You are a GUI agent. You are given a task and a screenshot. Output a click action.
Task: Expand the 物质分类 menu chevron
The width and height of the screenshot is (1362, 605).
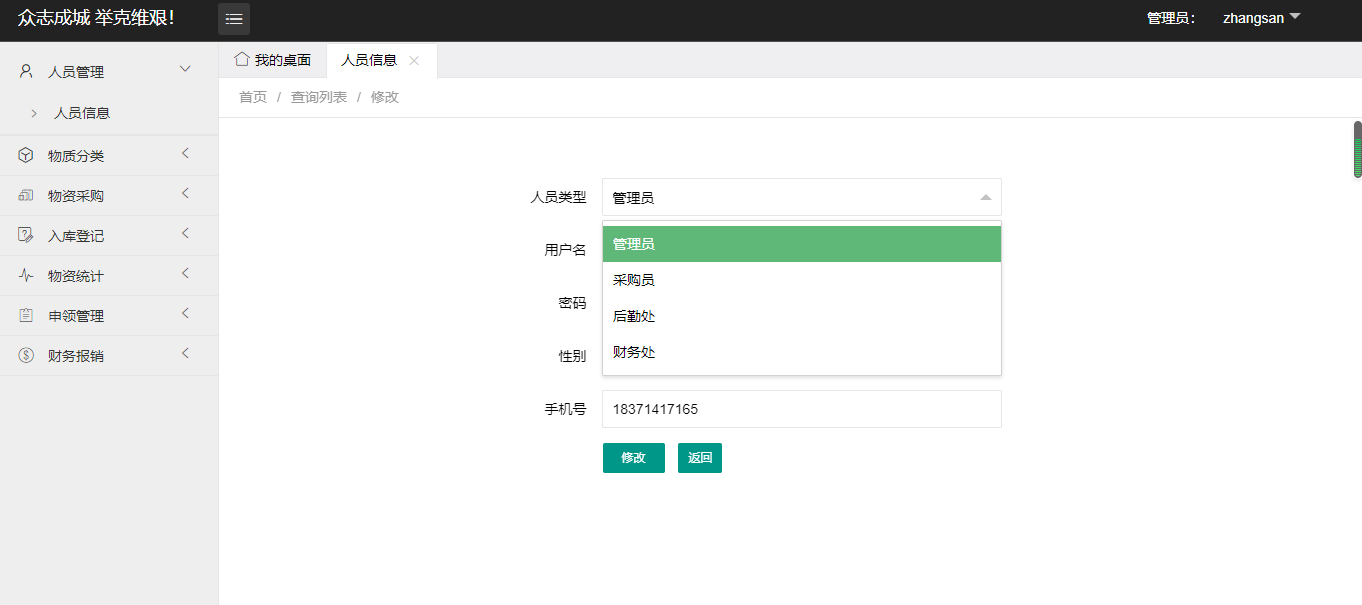coord(185,154)
